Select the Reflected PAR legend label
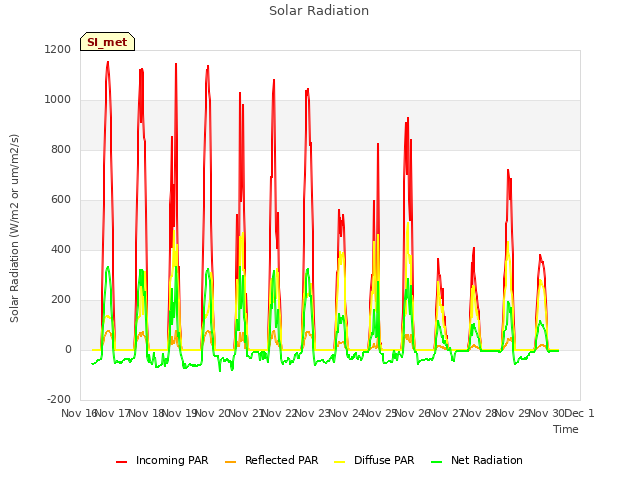 point(281,460)
